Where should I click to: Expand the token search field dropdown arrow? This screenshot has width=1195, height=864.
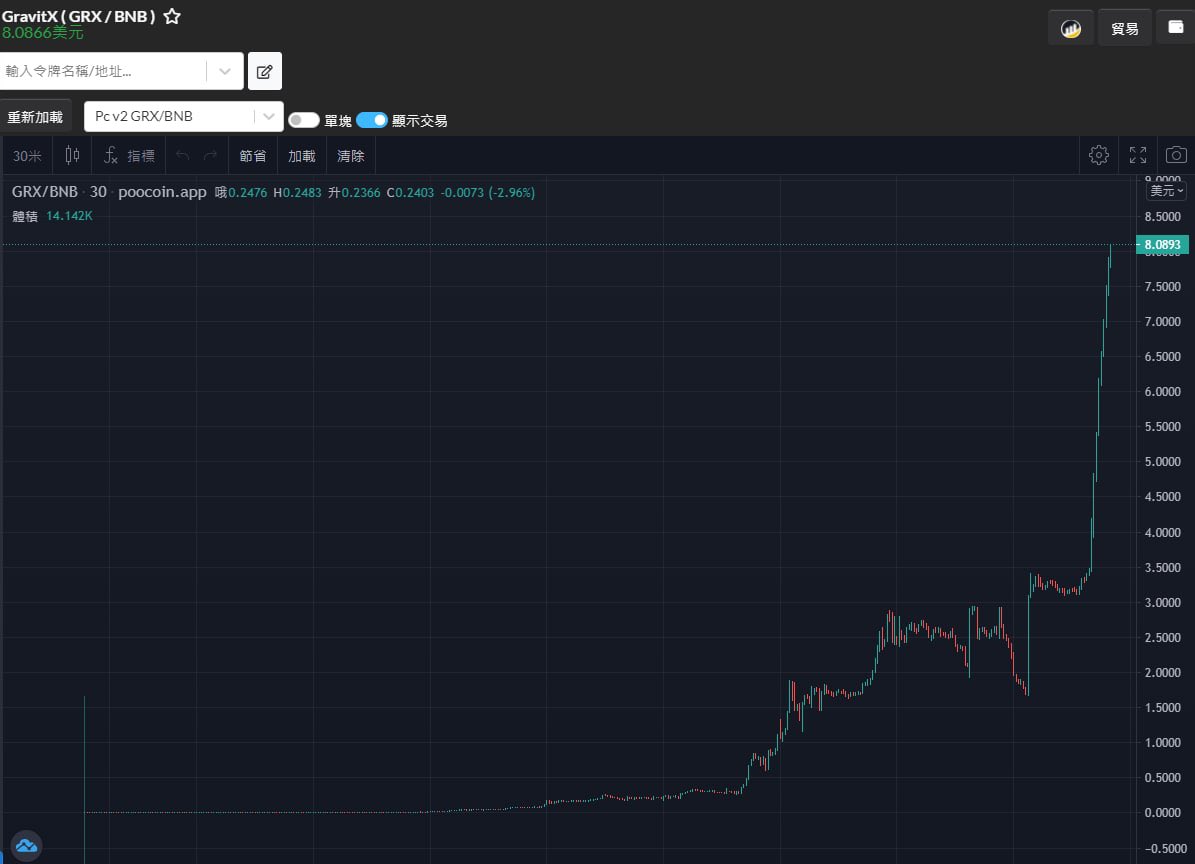pos(224,70)
